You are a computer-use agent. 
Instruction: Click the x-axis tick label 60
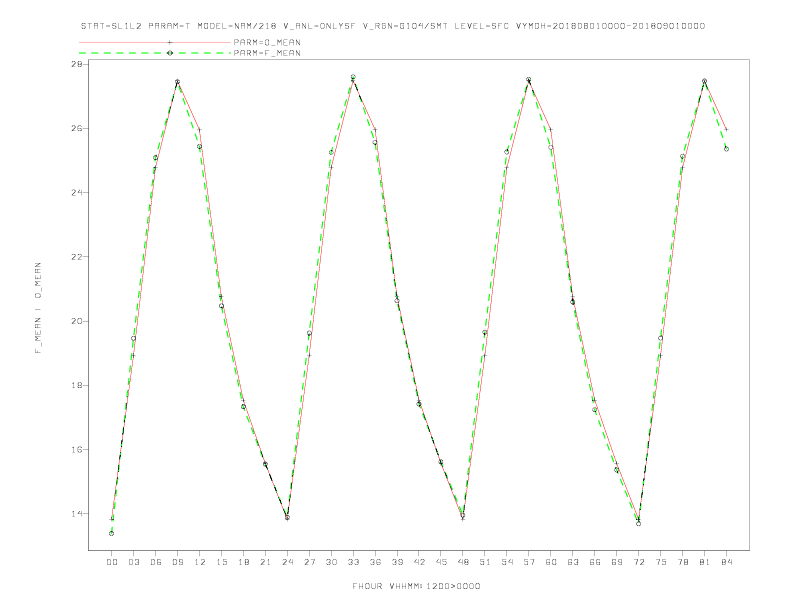click(x=551, y=562)
